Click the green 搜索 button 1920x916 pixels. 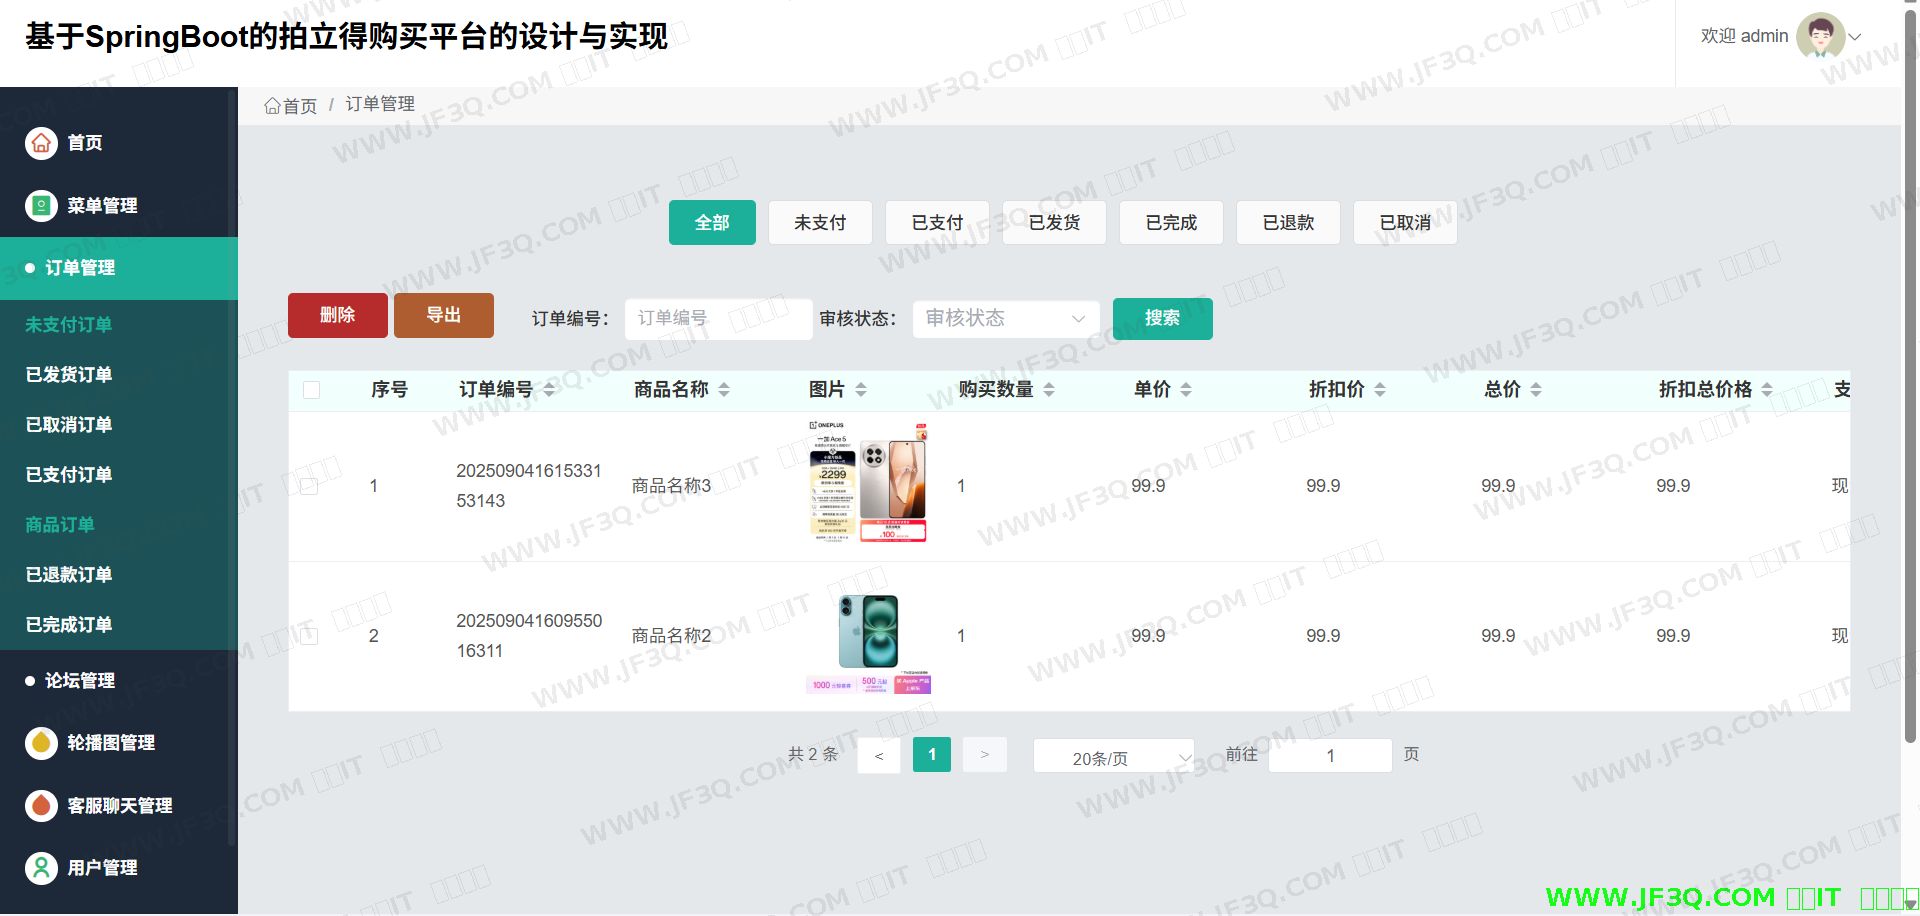pos(1162,319)
